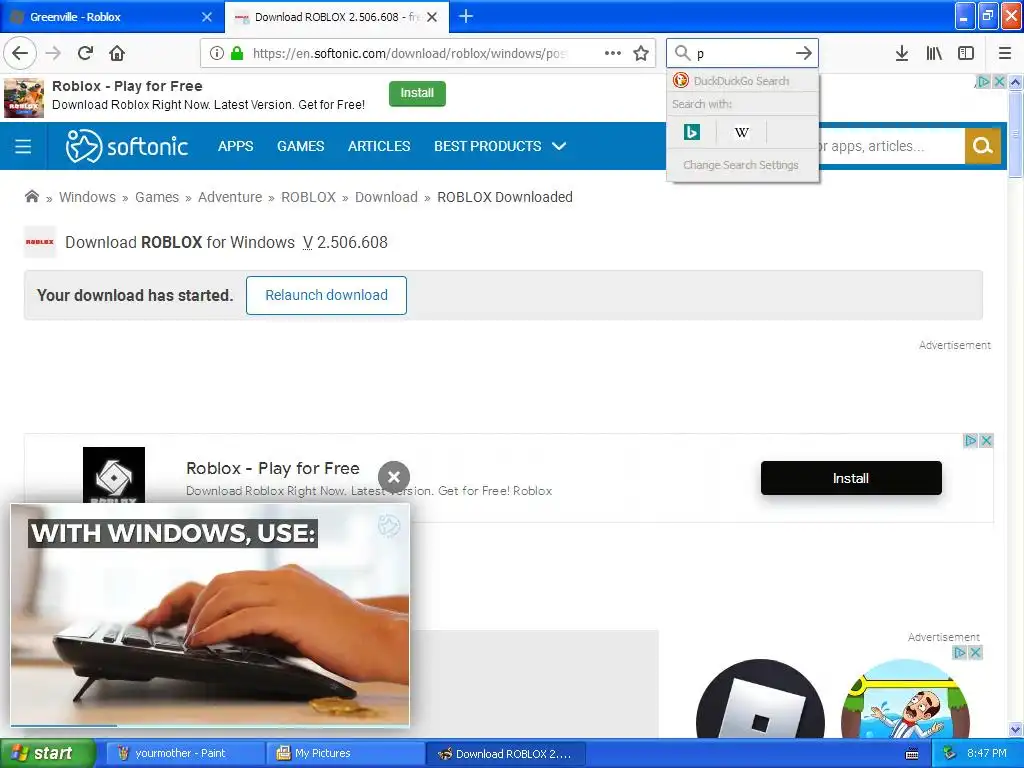The width and height of the screenshot is (1024, 768).
Task: Click the scrollbar up arrow
Action: pos(1015,82)
